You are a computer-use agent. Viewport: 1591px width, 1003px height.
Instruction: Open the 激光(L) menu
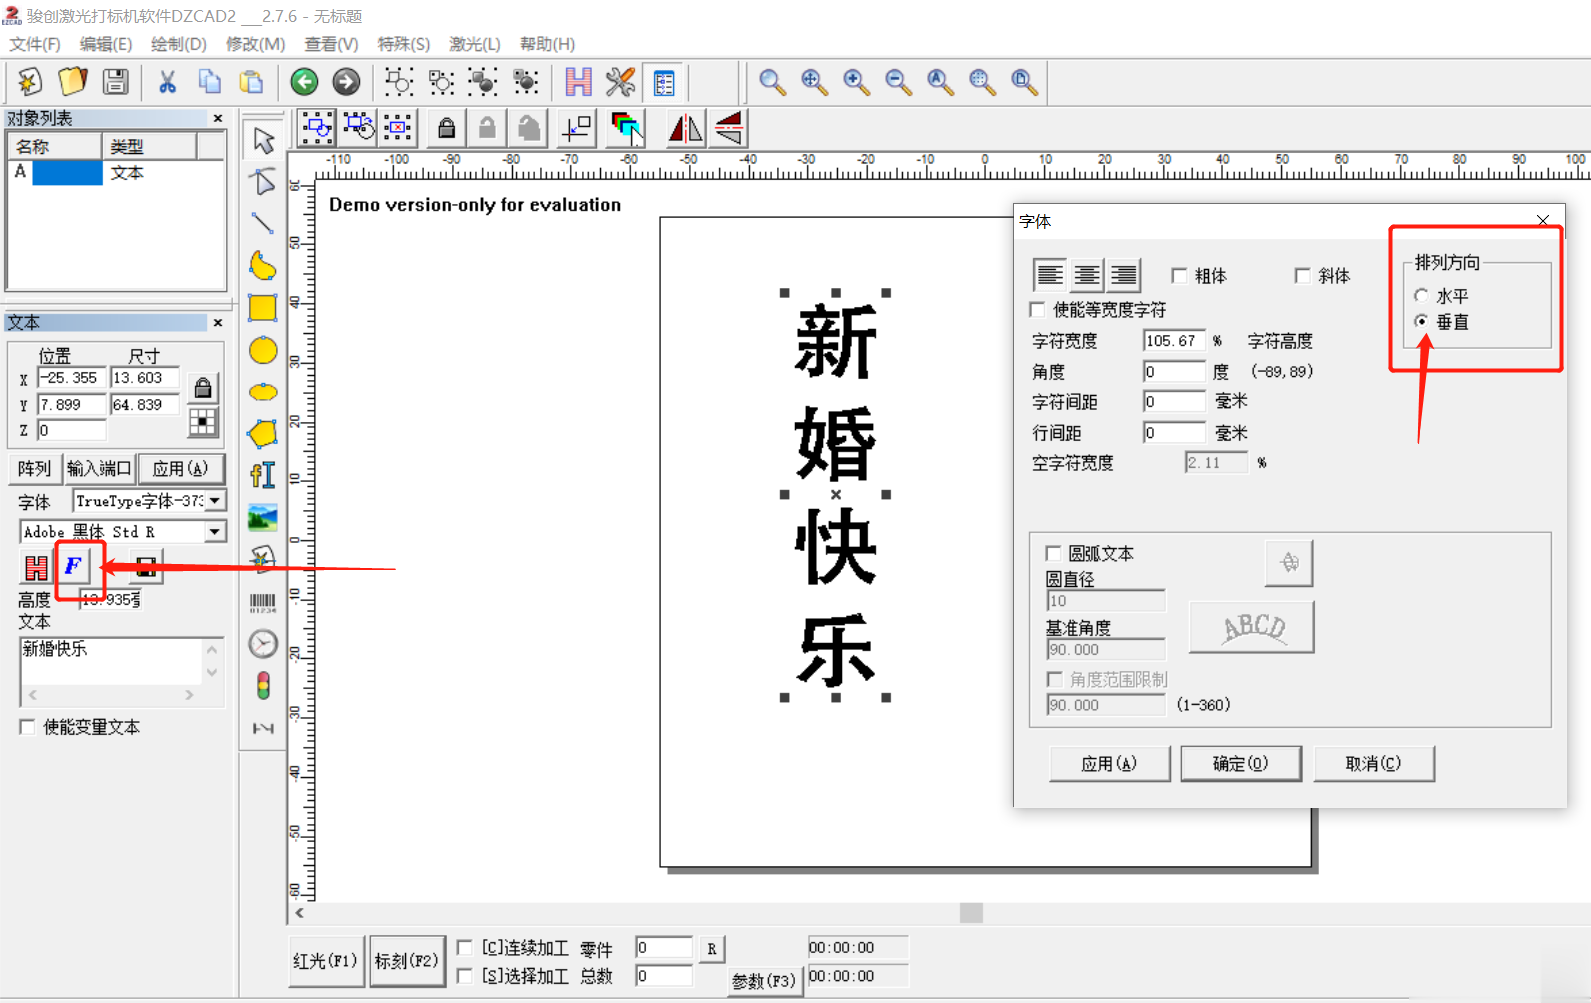[x=474, y=44]
